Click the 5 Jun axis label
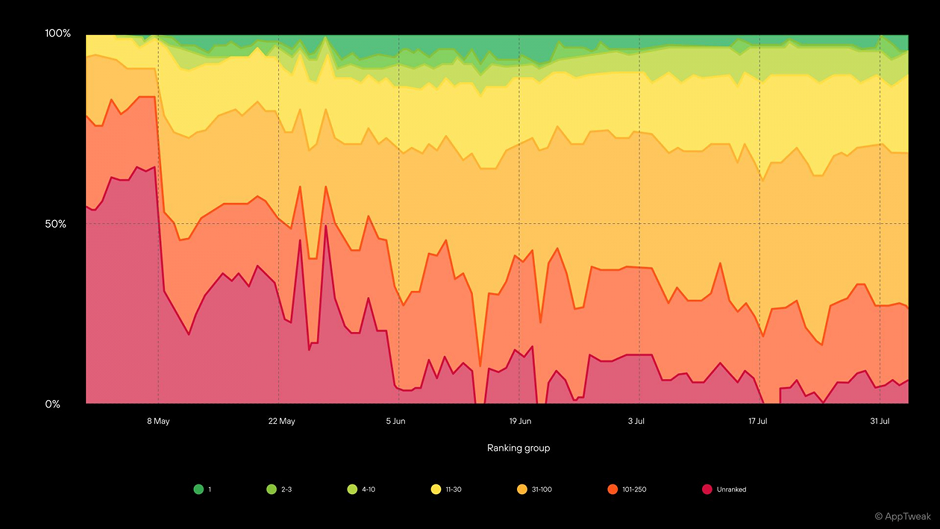 396,421
